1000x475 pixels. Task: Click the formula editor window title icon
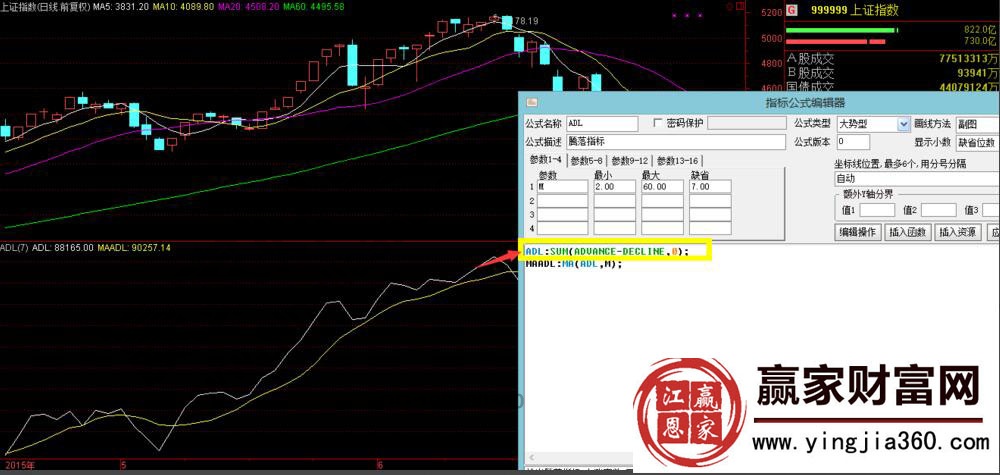(x=531, y=102)
